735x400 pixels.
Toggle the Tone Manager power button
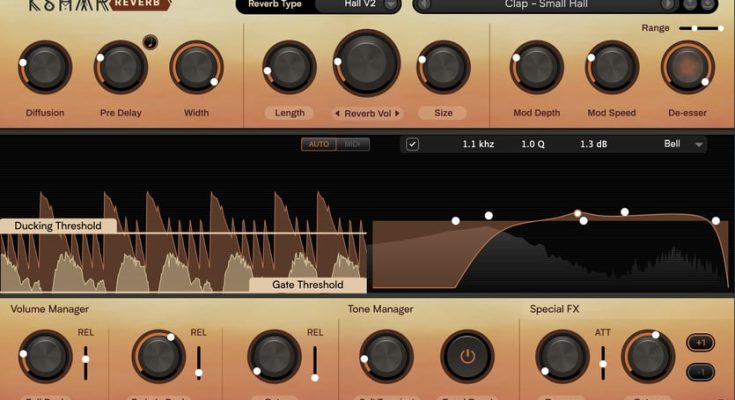point(467,357)
